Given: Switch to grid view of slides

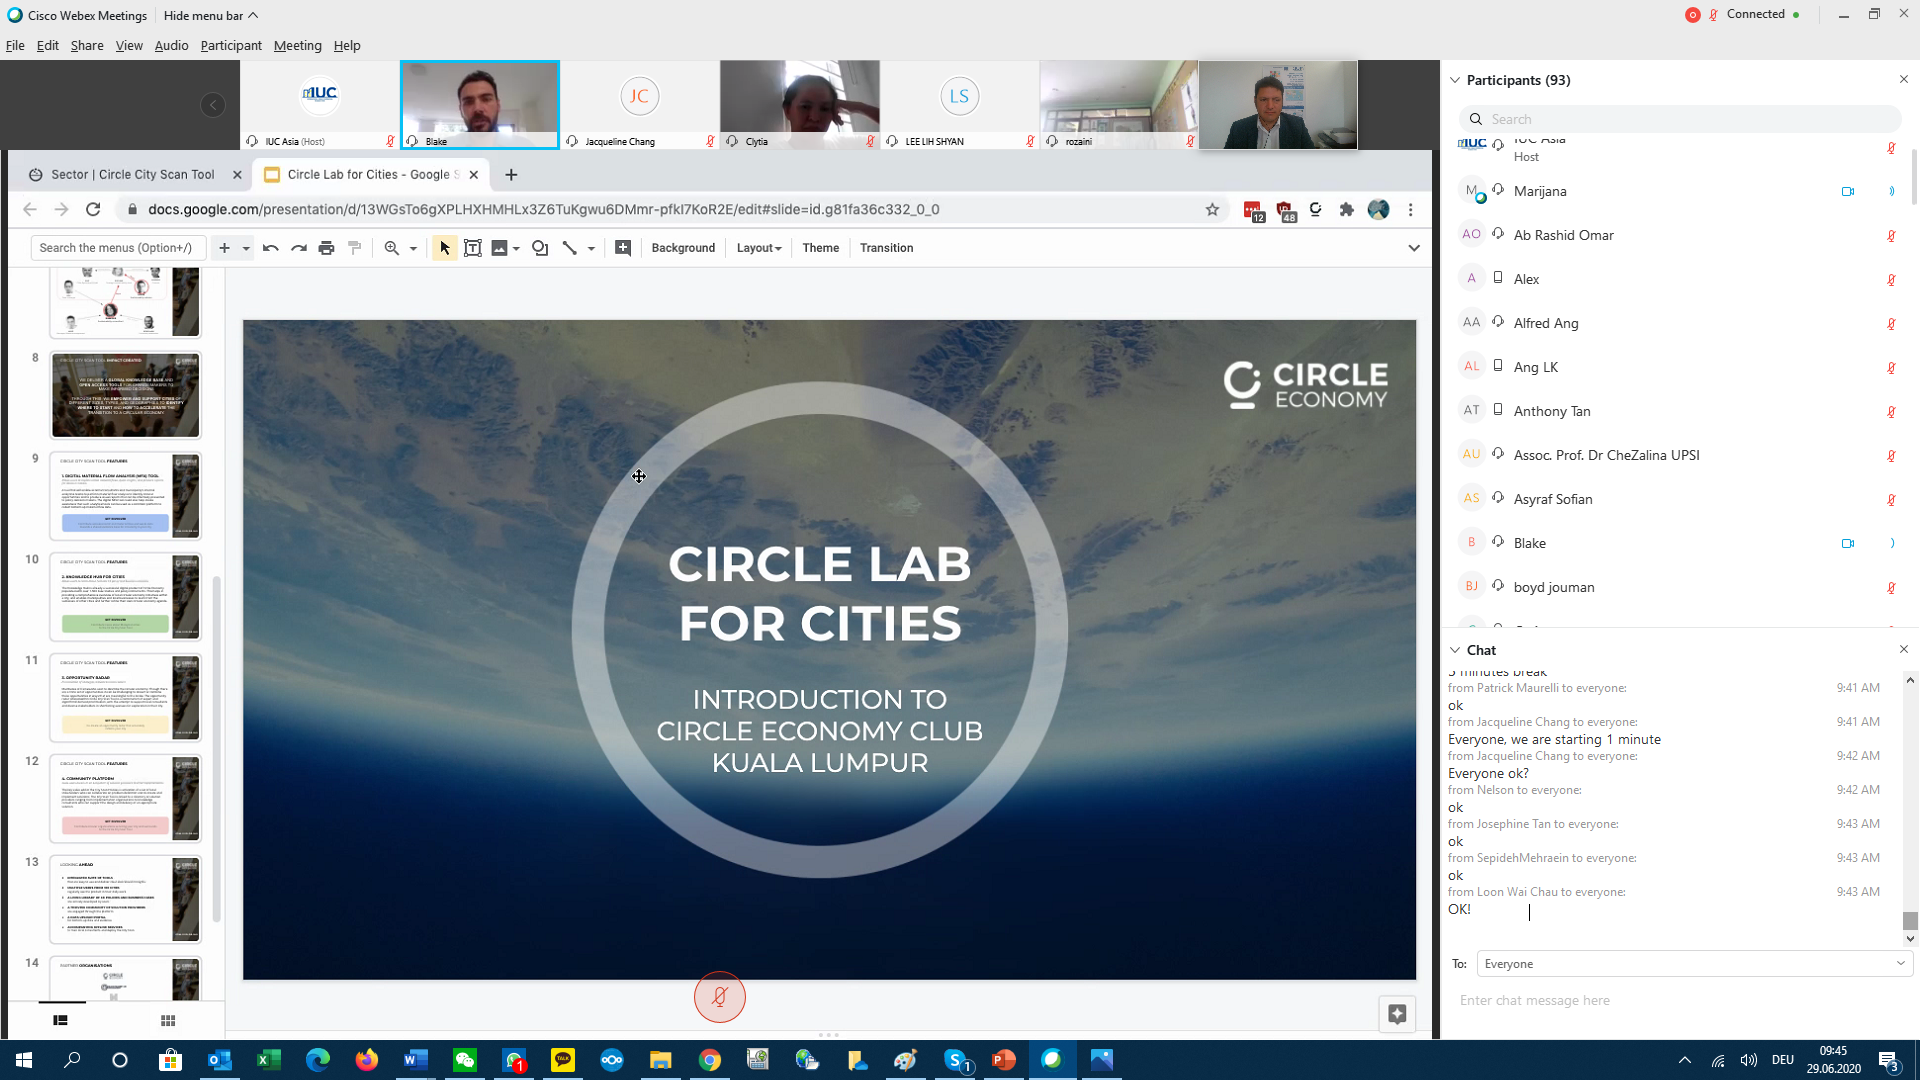Looking at the screenshot, I should (168, 1020).
